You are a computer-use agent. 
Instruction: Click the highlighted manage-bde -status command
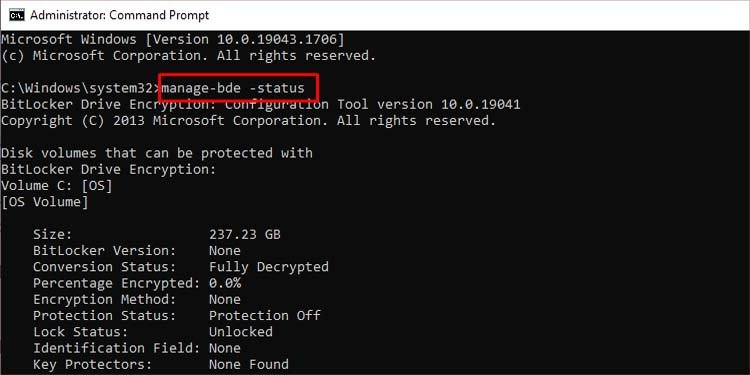pyautogui.click(x=233, y=88)
